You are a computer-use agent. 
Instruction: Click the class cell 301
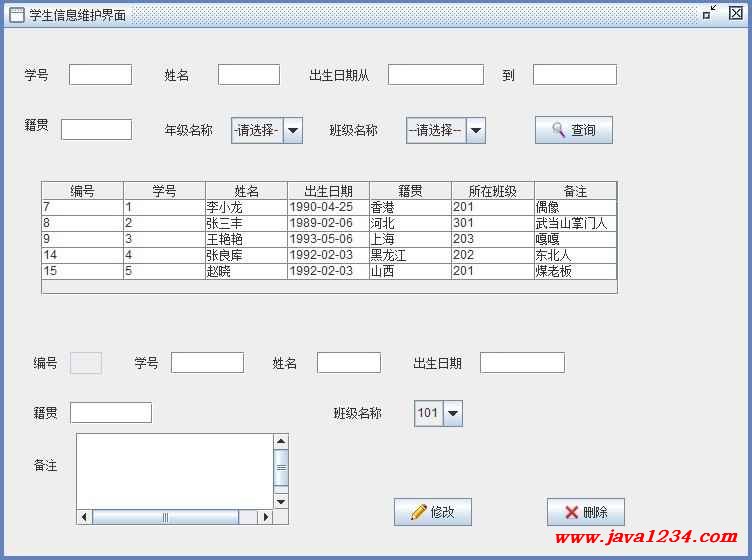point(493,223)
